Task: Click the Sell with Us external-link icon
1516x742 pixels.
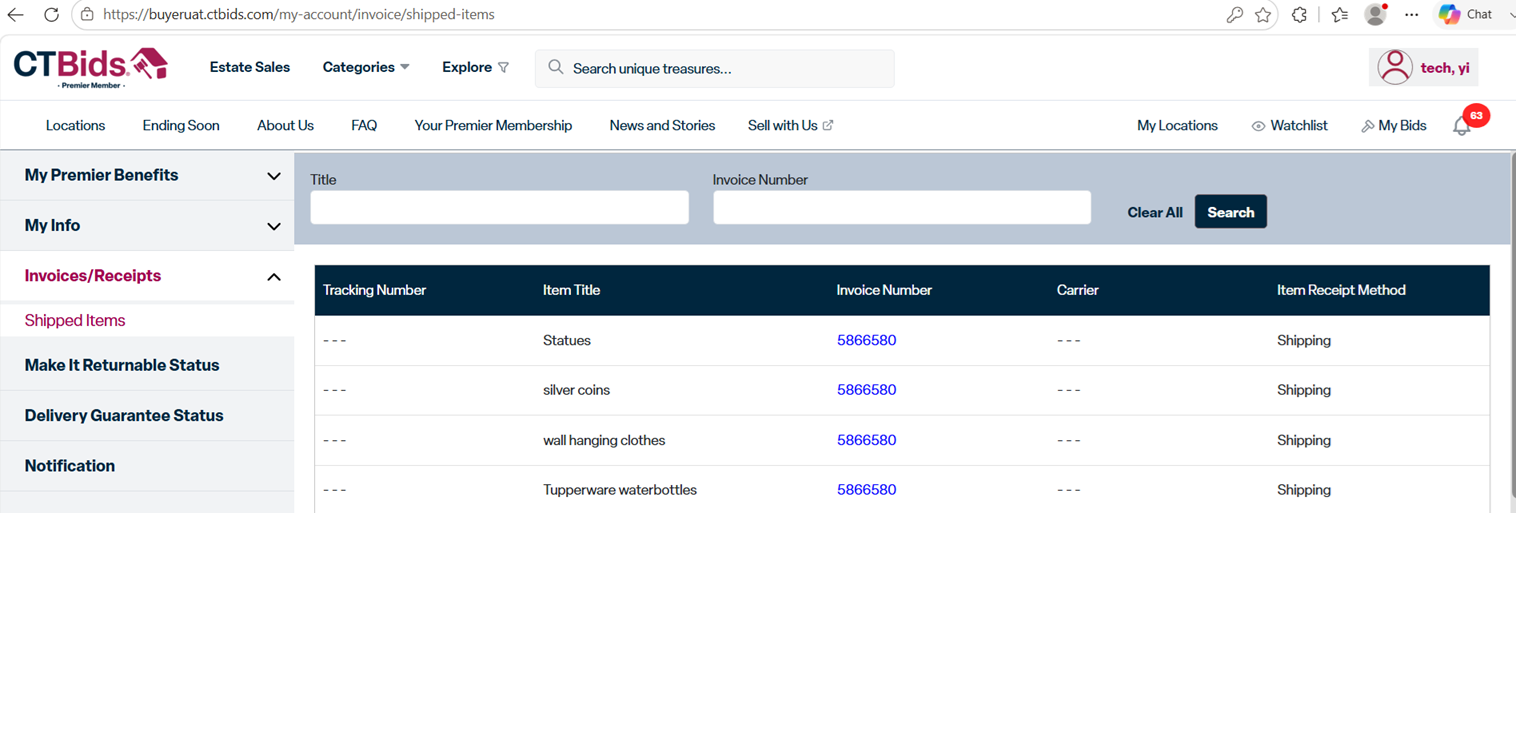Action: [828, 125]
